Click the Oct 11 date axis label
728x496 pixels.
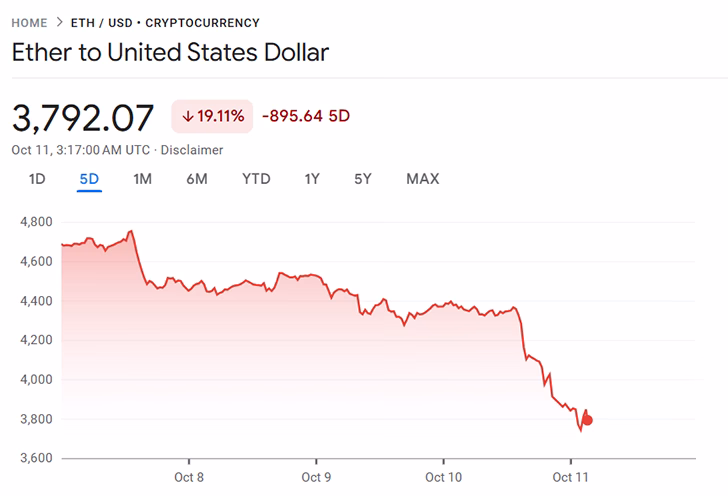(x=570, y=477)
